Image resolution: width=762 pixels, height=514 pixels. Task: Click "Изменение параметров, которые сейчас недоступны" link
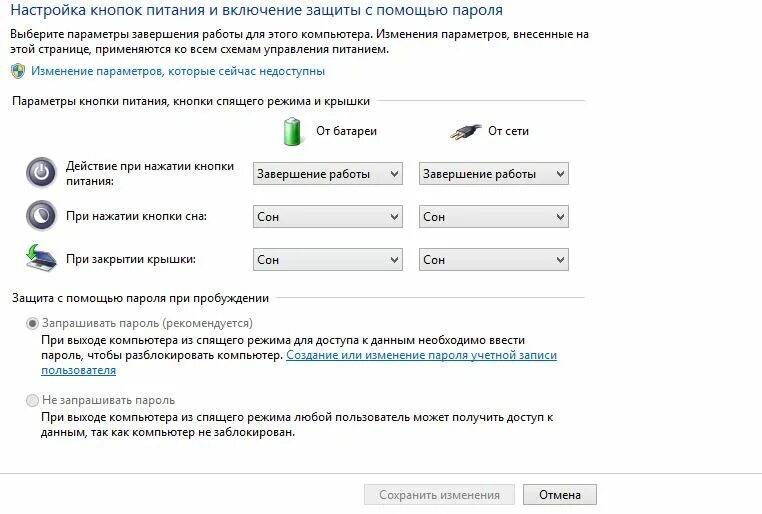point(178,71)
